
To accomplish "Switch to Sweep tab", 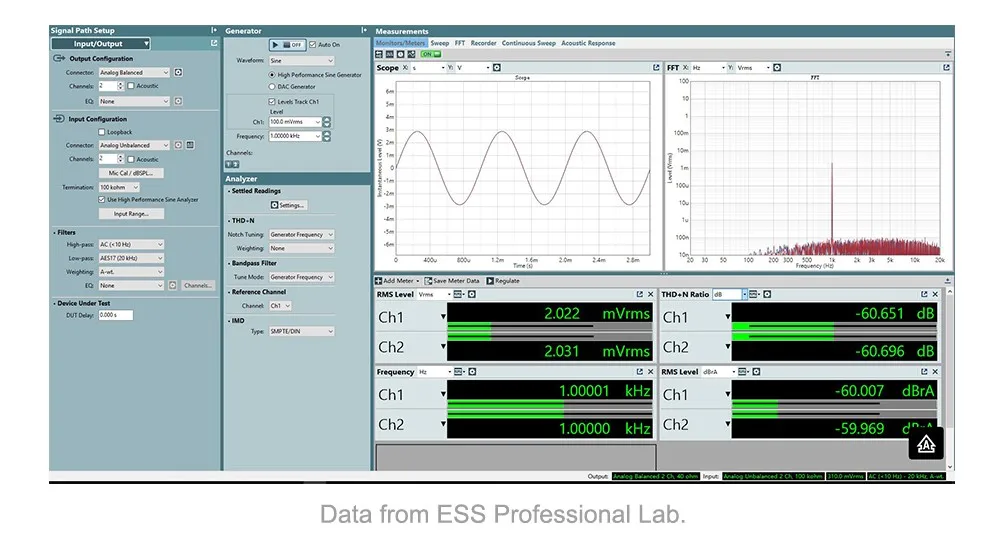I will pos(440,43).
